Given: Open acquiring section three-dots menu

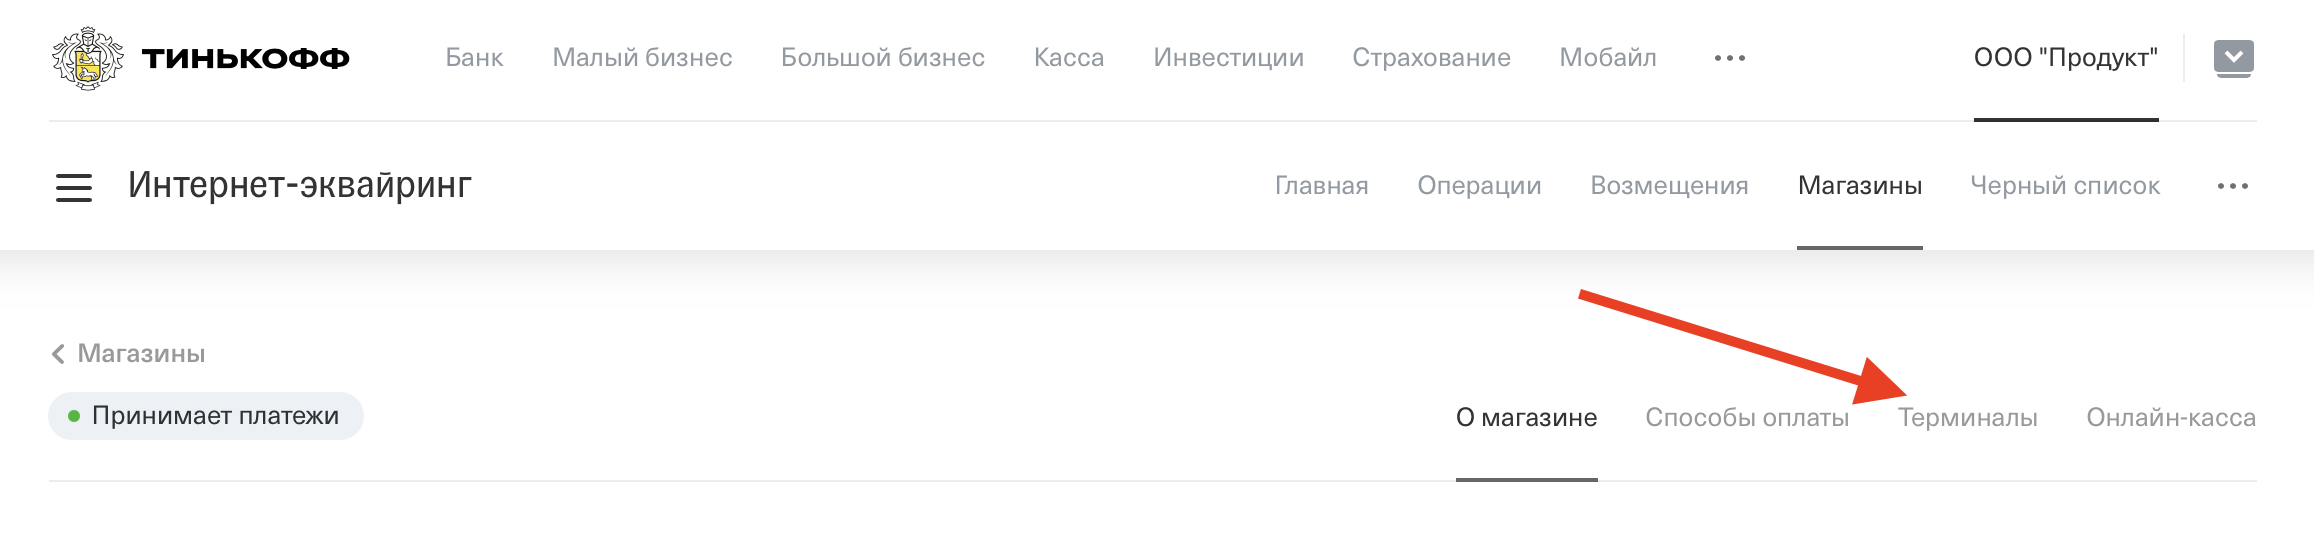Looking at the screenshot, I should 2233,186.
